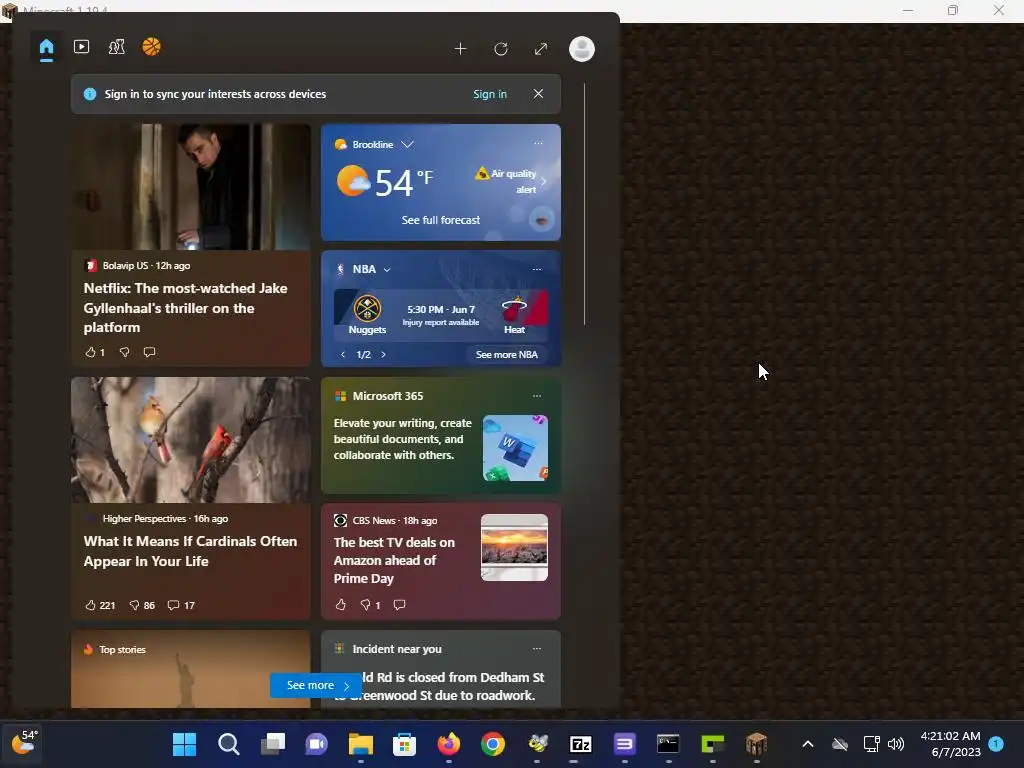
Task: Click the widgets panel scrollbar
Action: (x=584, y=204)
